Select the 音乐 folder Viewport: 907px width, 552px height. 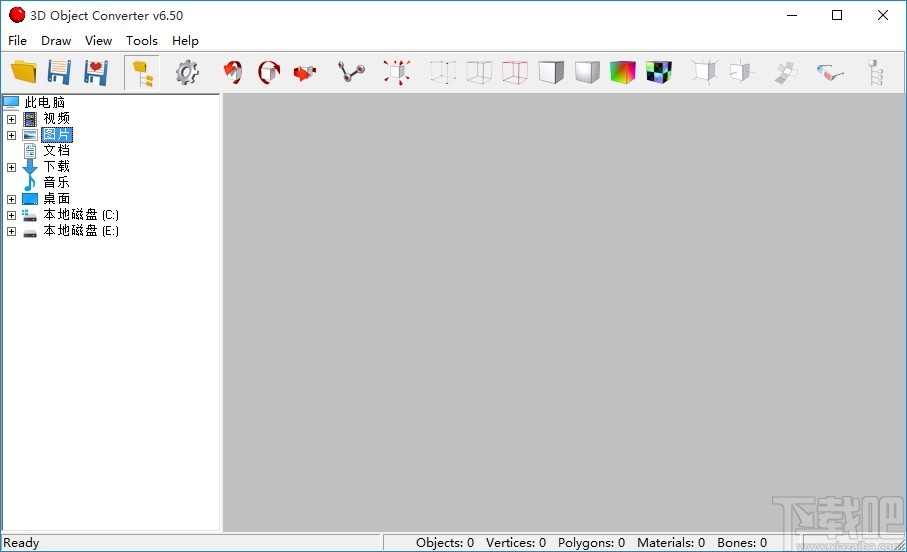57,183
